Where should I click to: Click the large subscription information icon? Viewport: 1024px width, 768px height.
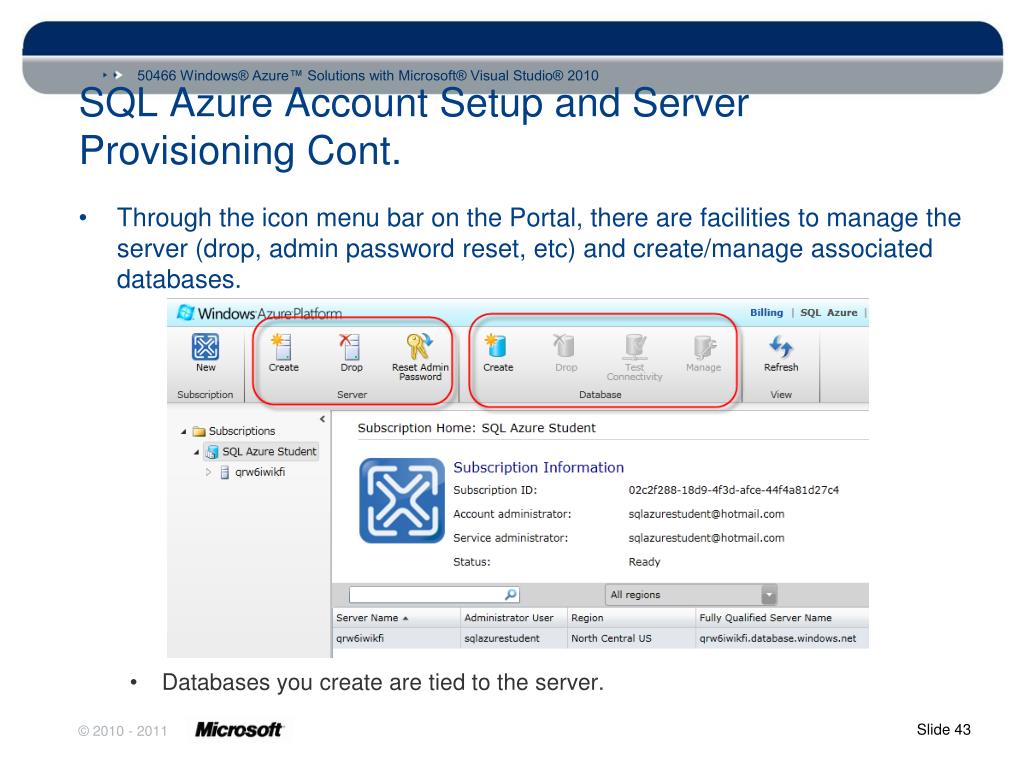[402, 500]
